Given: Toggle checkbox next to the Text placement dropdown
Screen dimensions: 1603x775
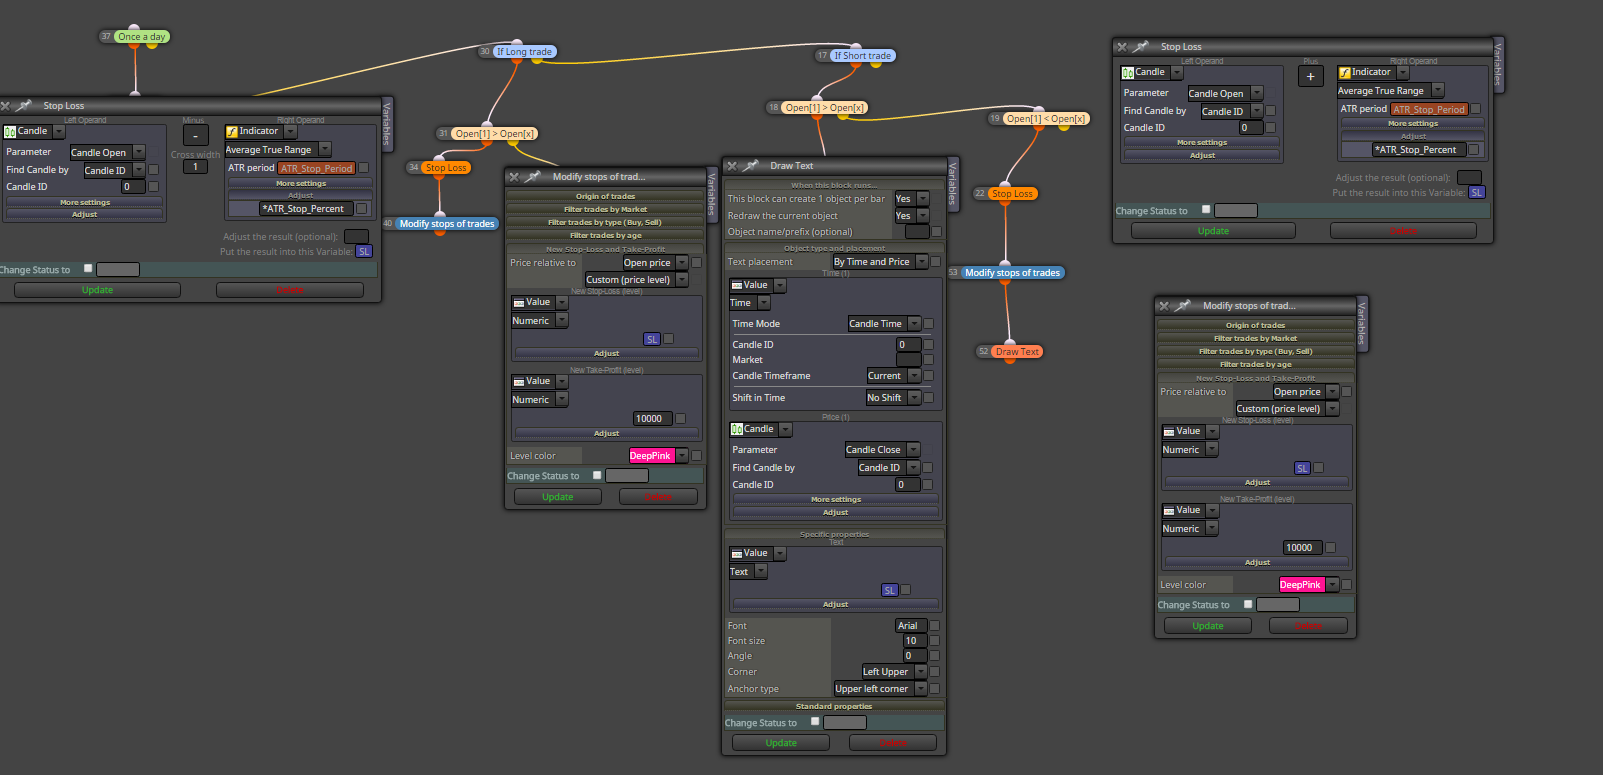Looking at the screenshot, I should [936, 262].
